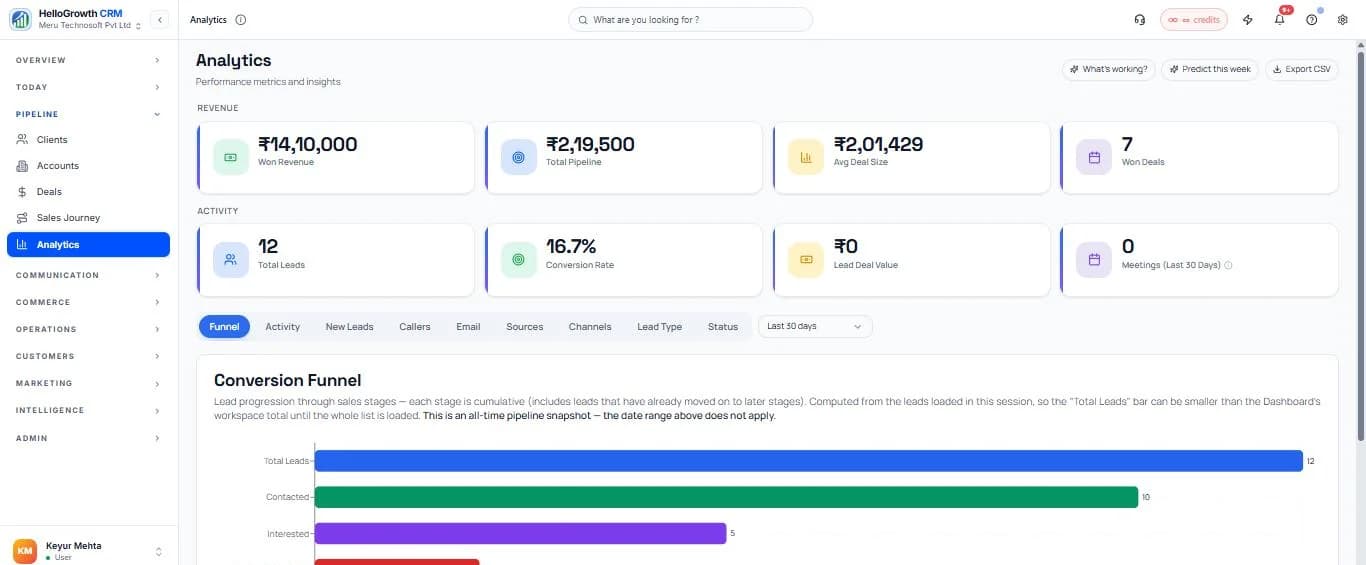Click the Meetings calendar icon

click(x=1094, y=260)
